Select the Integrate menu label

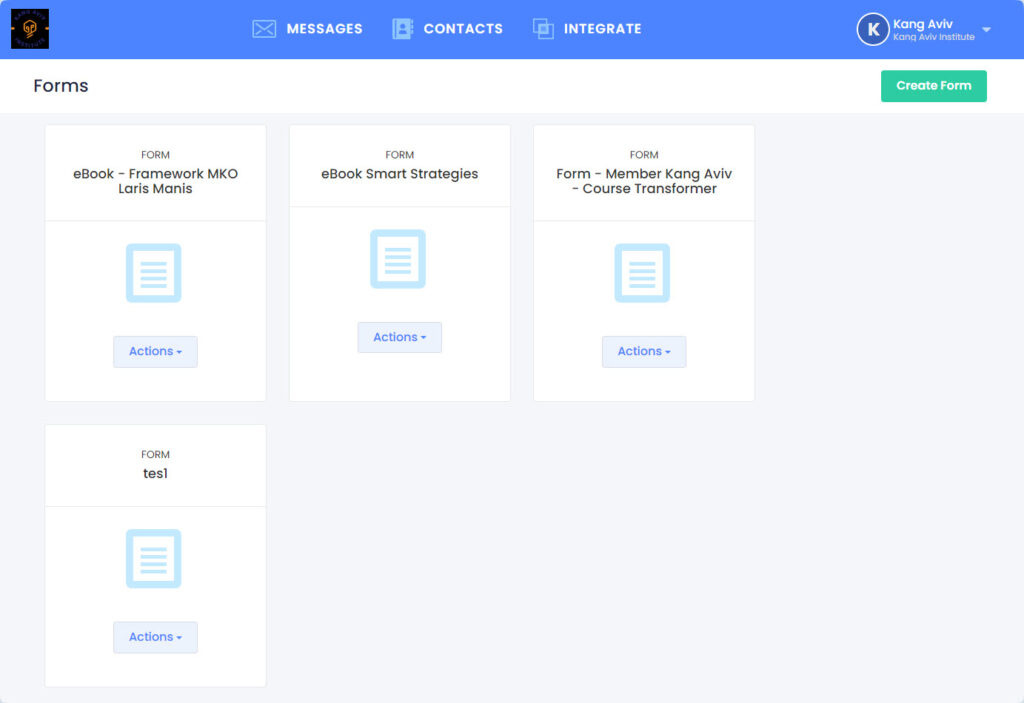tap(602, 29)
